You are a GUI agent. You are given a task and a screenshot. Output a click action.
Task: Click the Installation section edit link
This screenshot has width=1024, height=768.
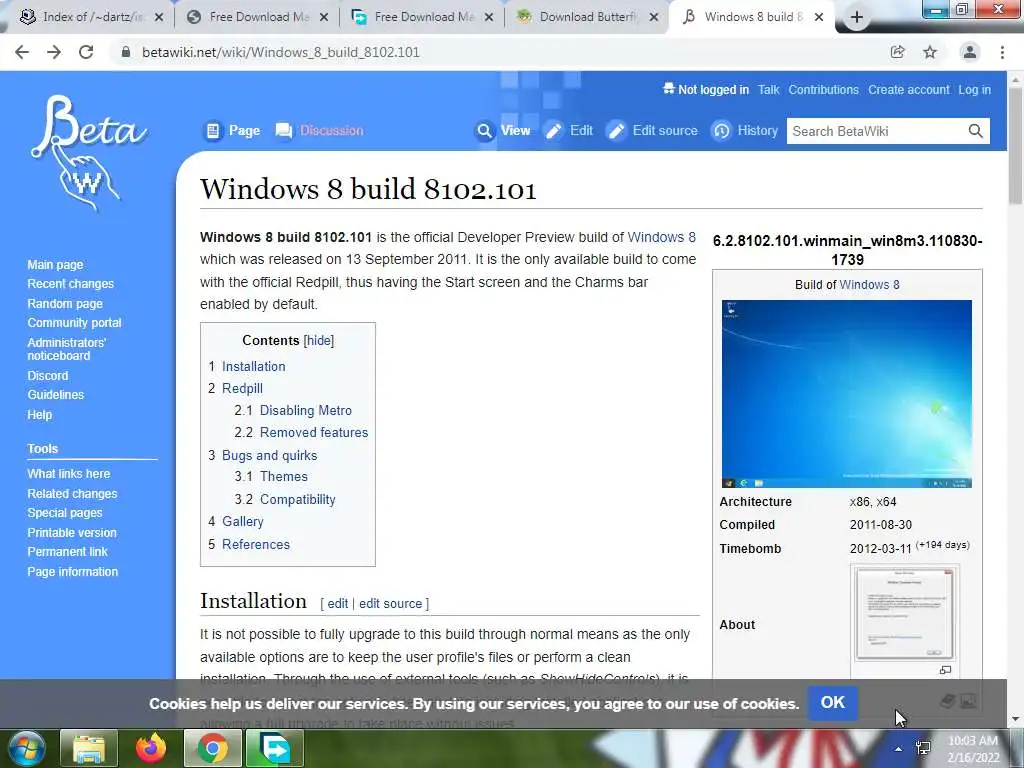click(x=338, y=603)
